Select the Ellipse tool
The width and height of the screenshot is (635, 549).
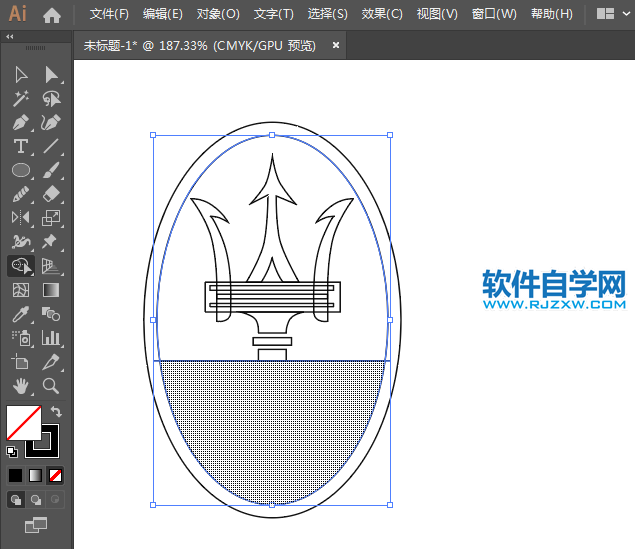[21, 170]
